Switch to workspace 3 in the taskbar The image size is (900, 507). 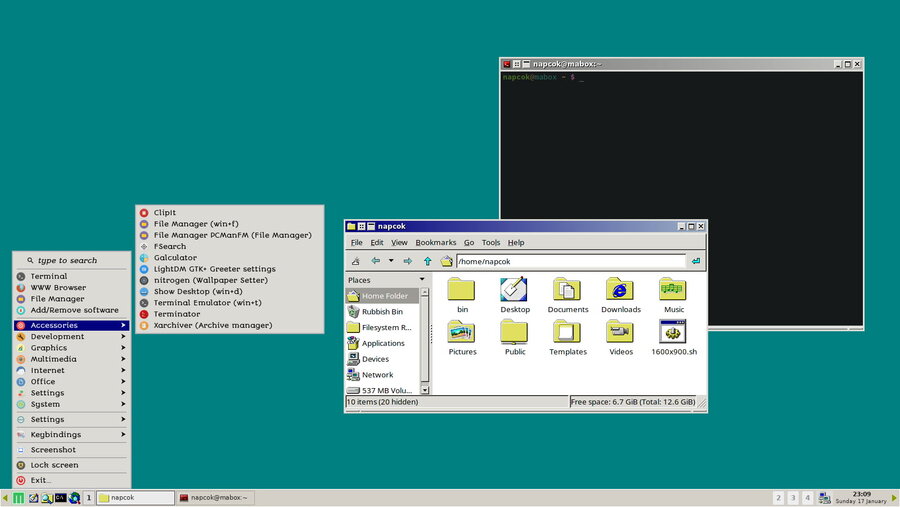pyautogui.click(x=793, y=498)
